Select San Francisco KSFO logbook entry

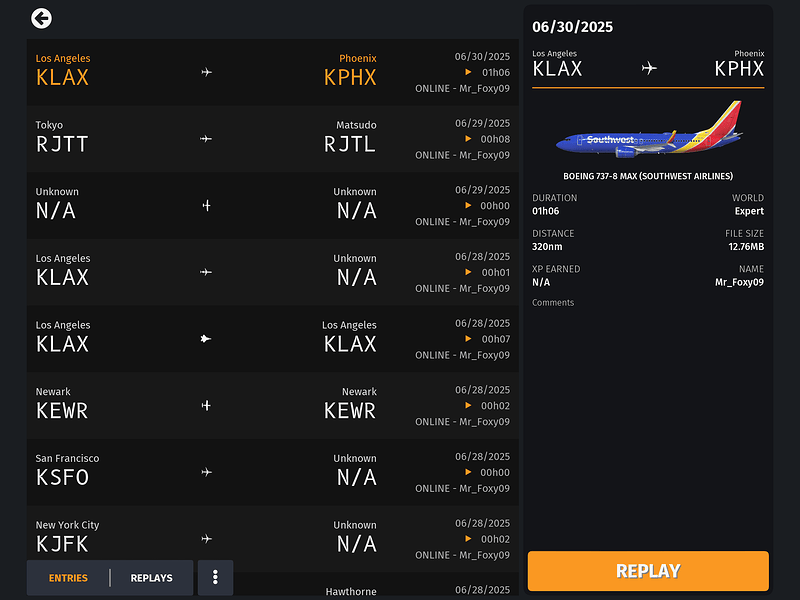[x=272, y=472]
